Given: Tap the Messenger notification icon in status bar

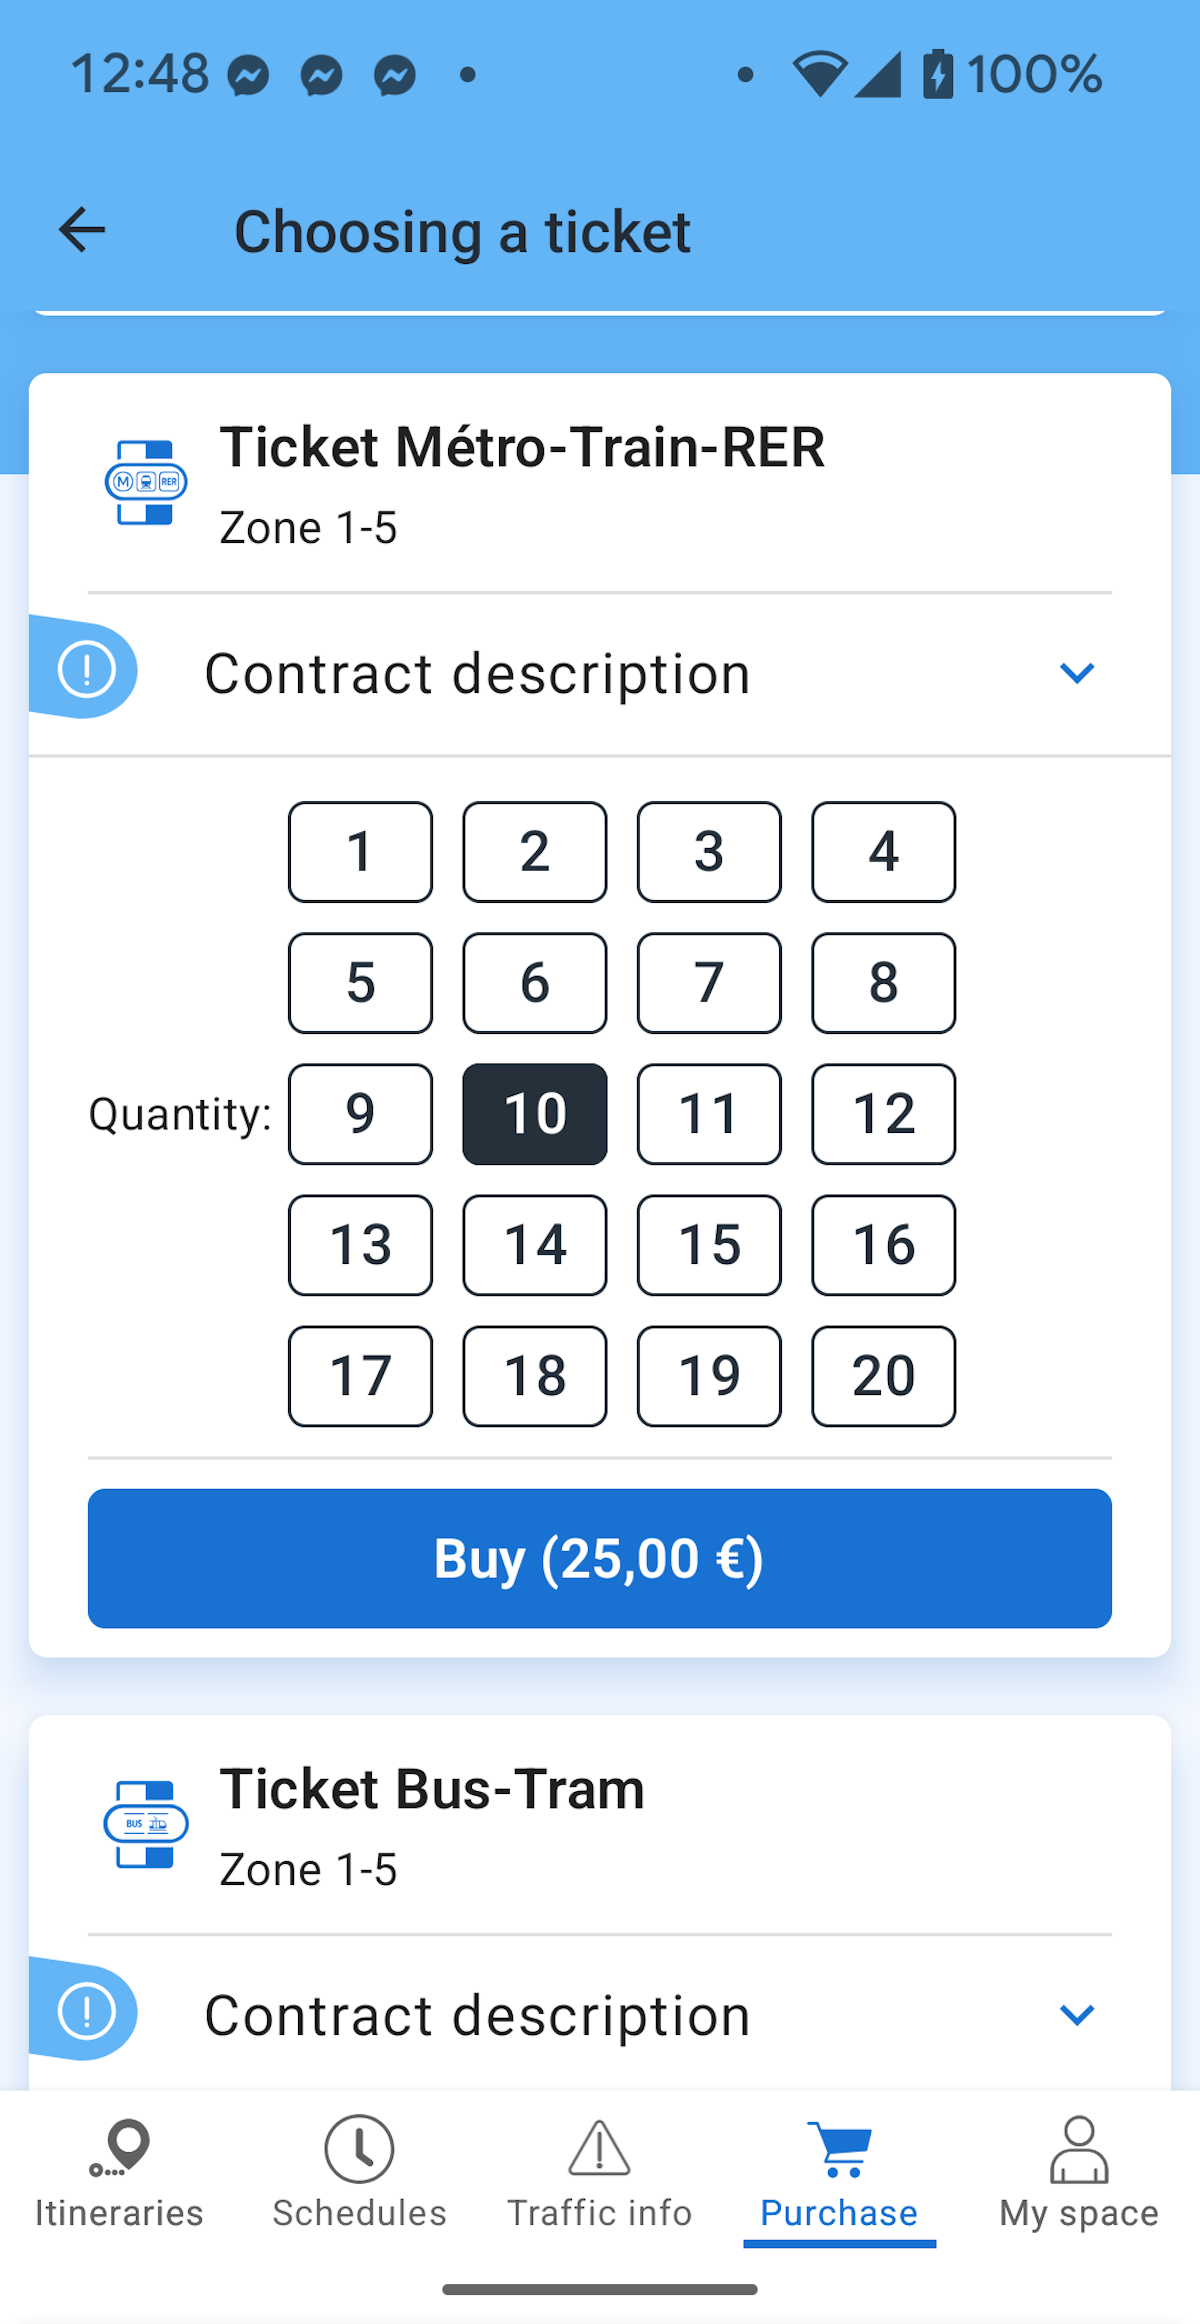Looking at the screenshot, I should pos(249,76).
